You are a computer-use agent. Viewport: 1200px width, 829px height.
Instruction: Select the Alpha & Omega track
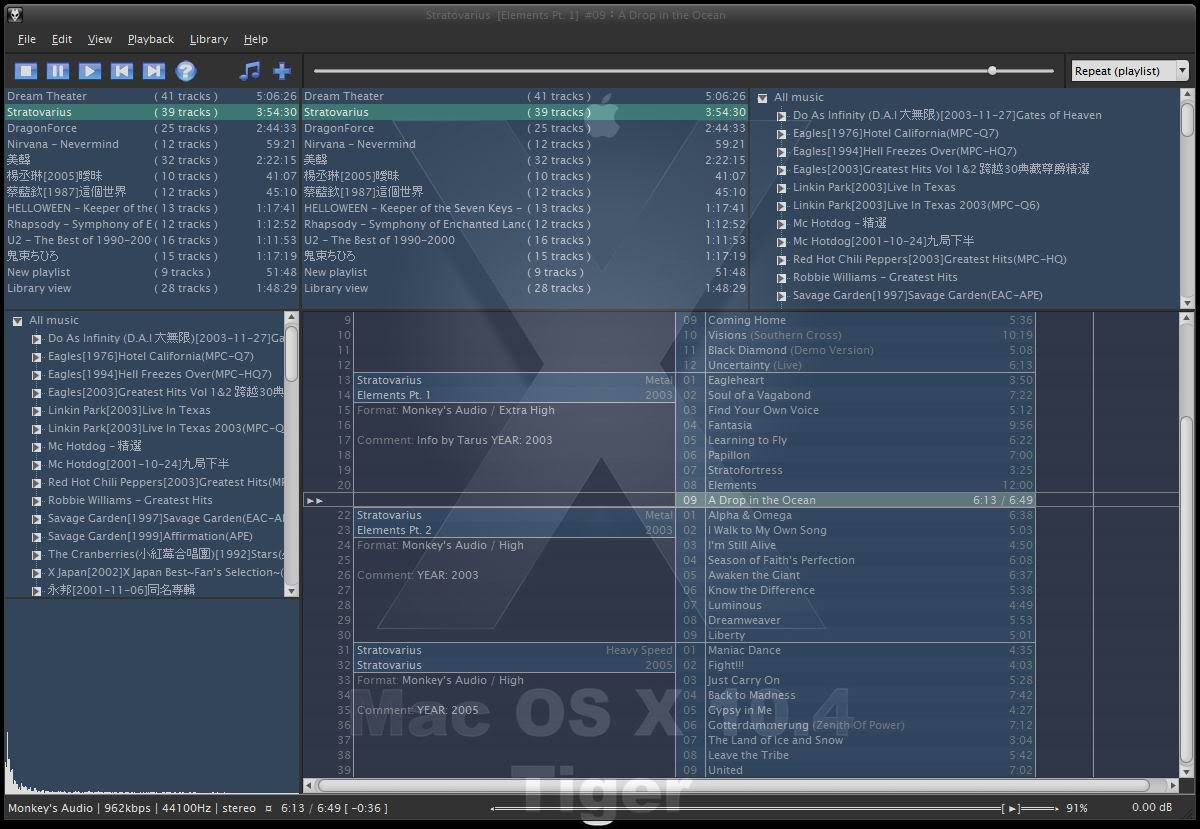[x=857, y=515]
